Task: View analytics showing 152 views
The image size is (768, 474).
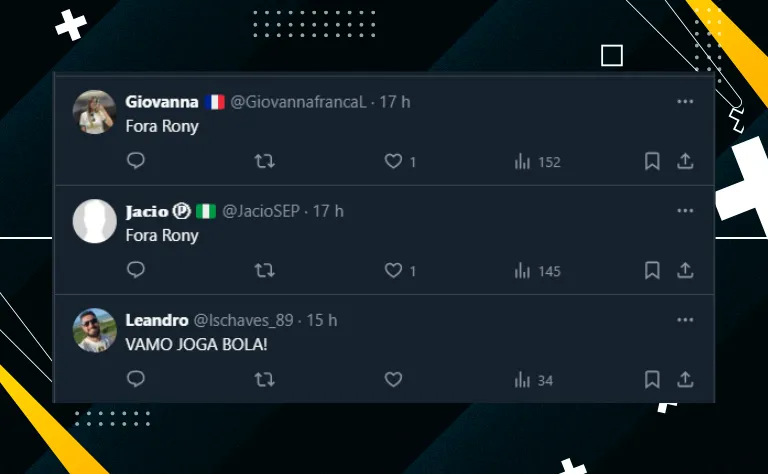Action: 537,162
